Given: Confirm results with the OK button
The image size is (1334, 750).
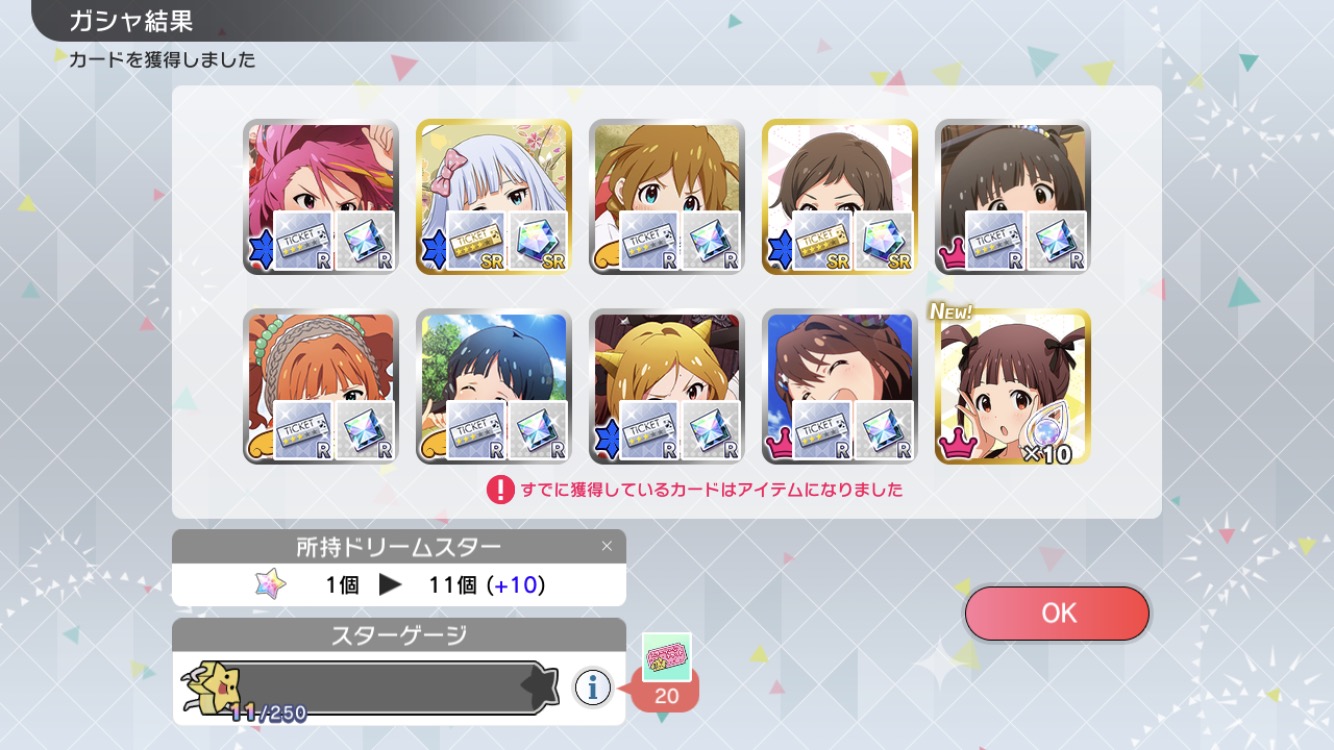Looking at the screenshot, I should point(1058,613).
